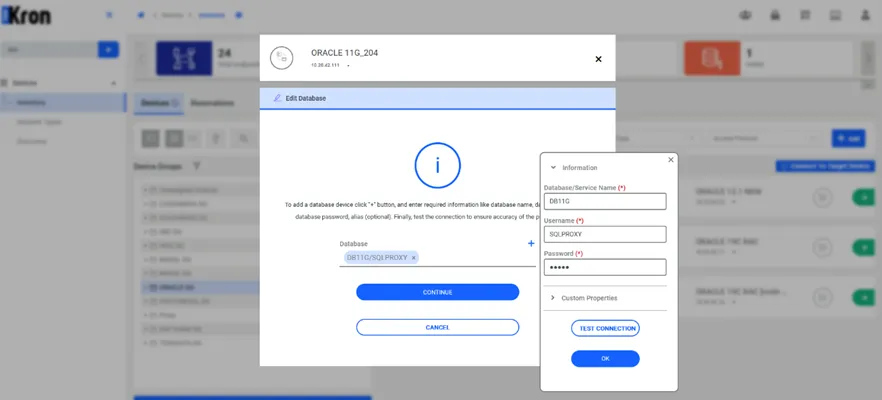The height and width of the screenshot is (400, 882).
Task: Click the lock icon in top bar
Action: (x=775, y=15)
